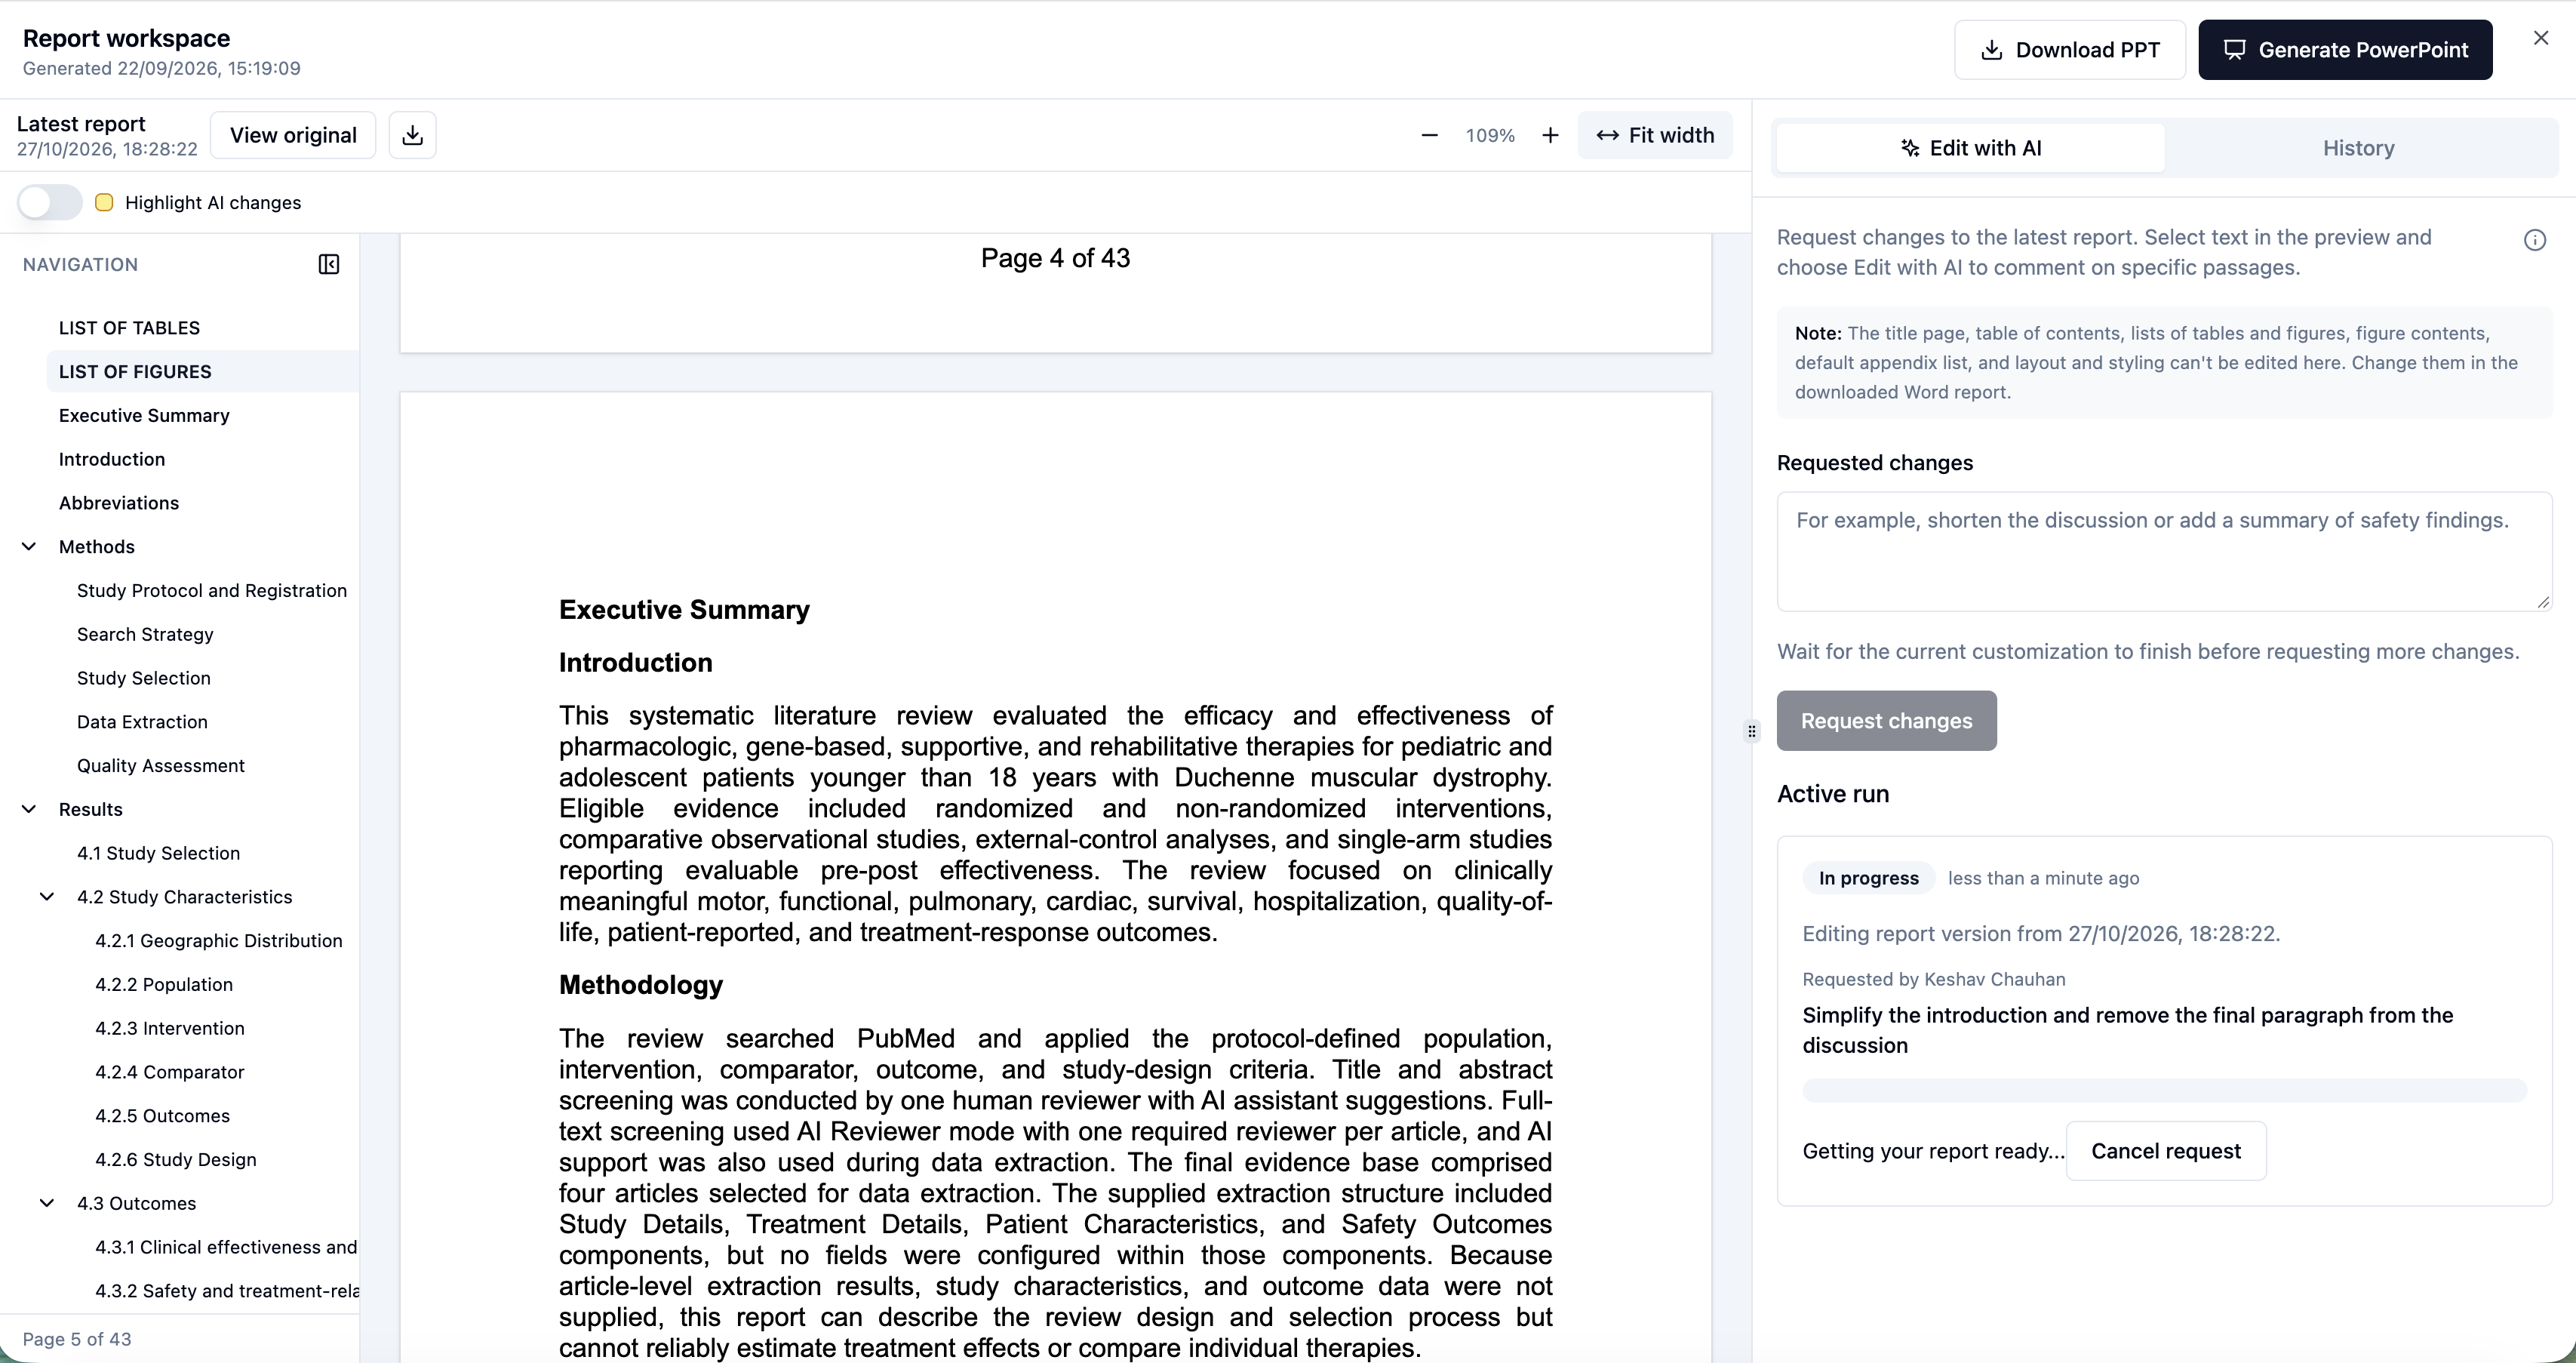Go to LIST OF TABLES in navigation

tap(129, 328)
